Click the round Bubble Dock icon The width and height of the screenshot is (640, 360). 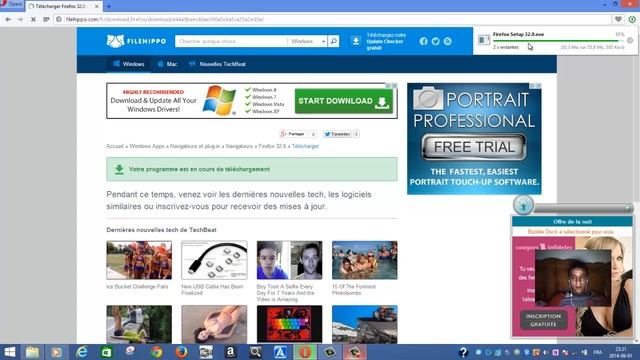pyautogui.click(x=523, y=205)
